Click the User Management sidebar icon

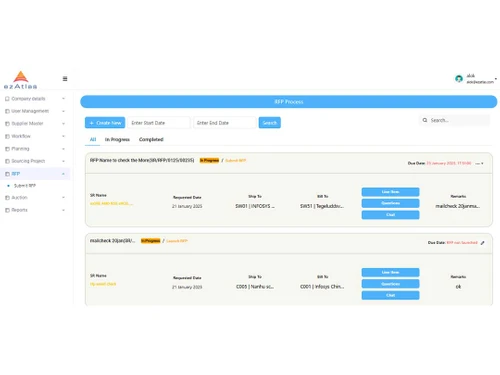coord(7,111)
